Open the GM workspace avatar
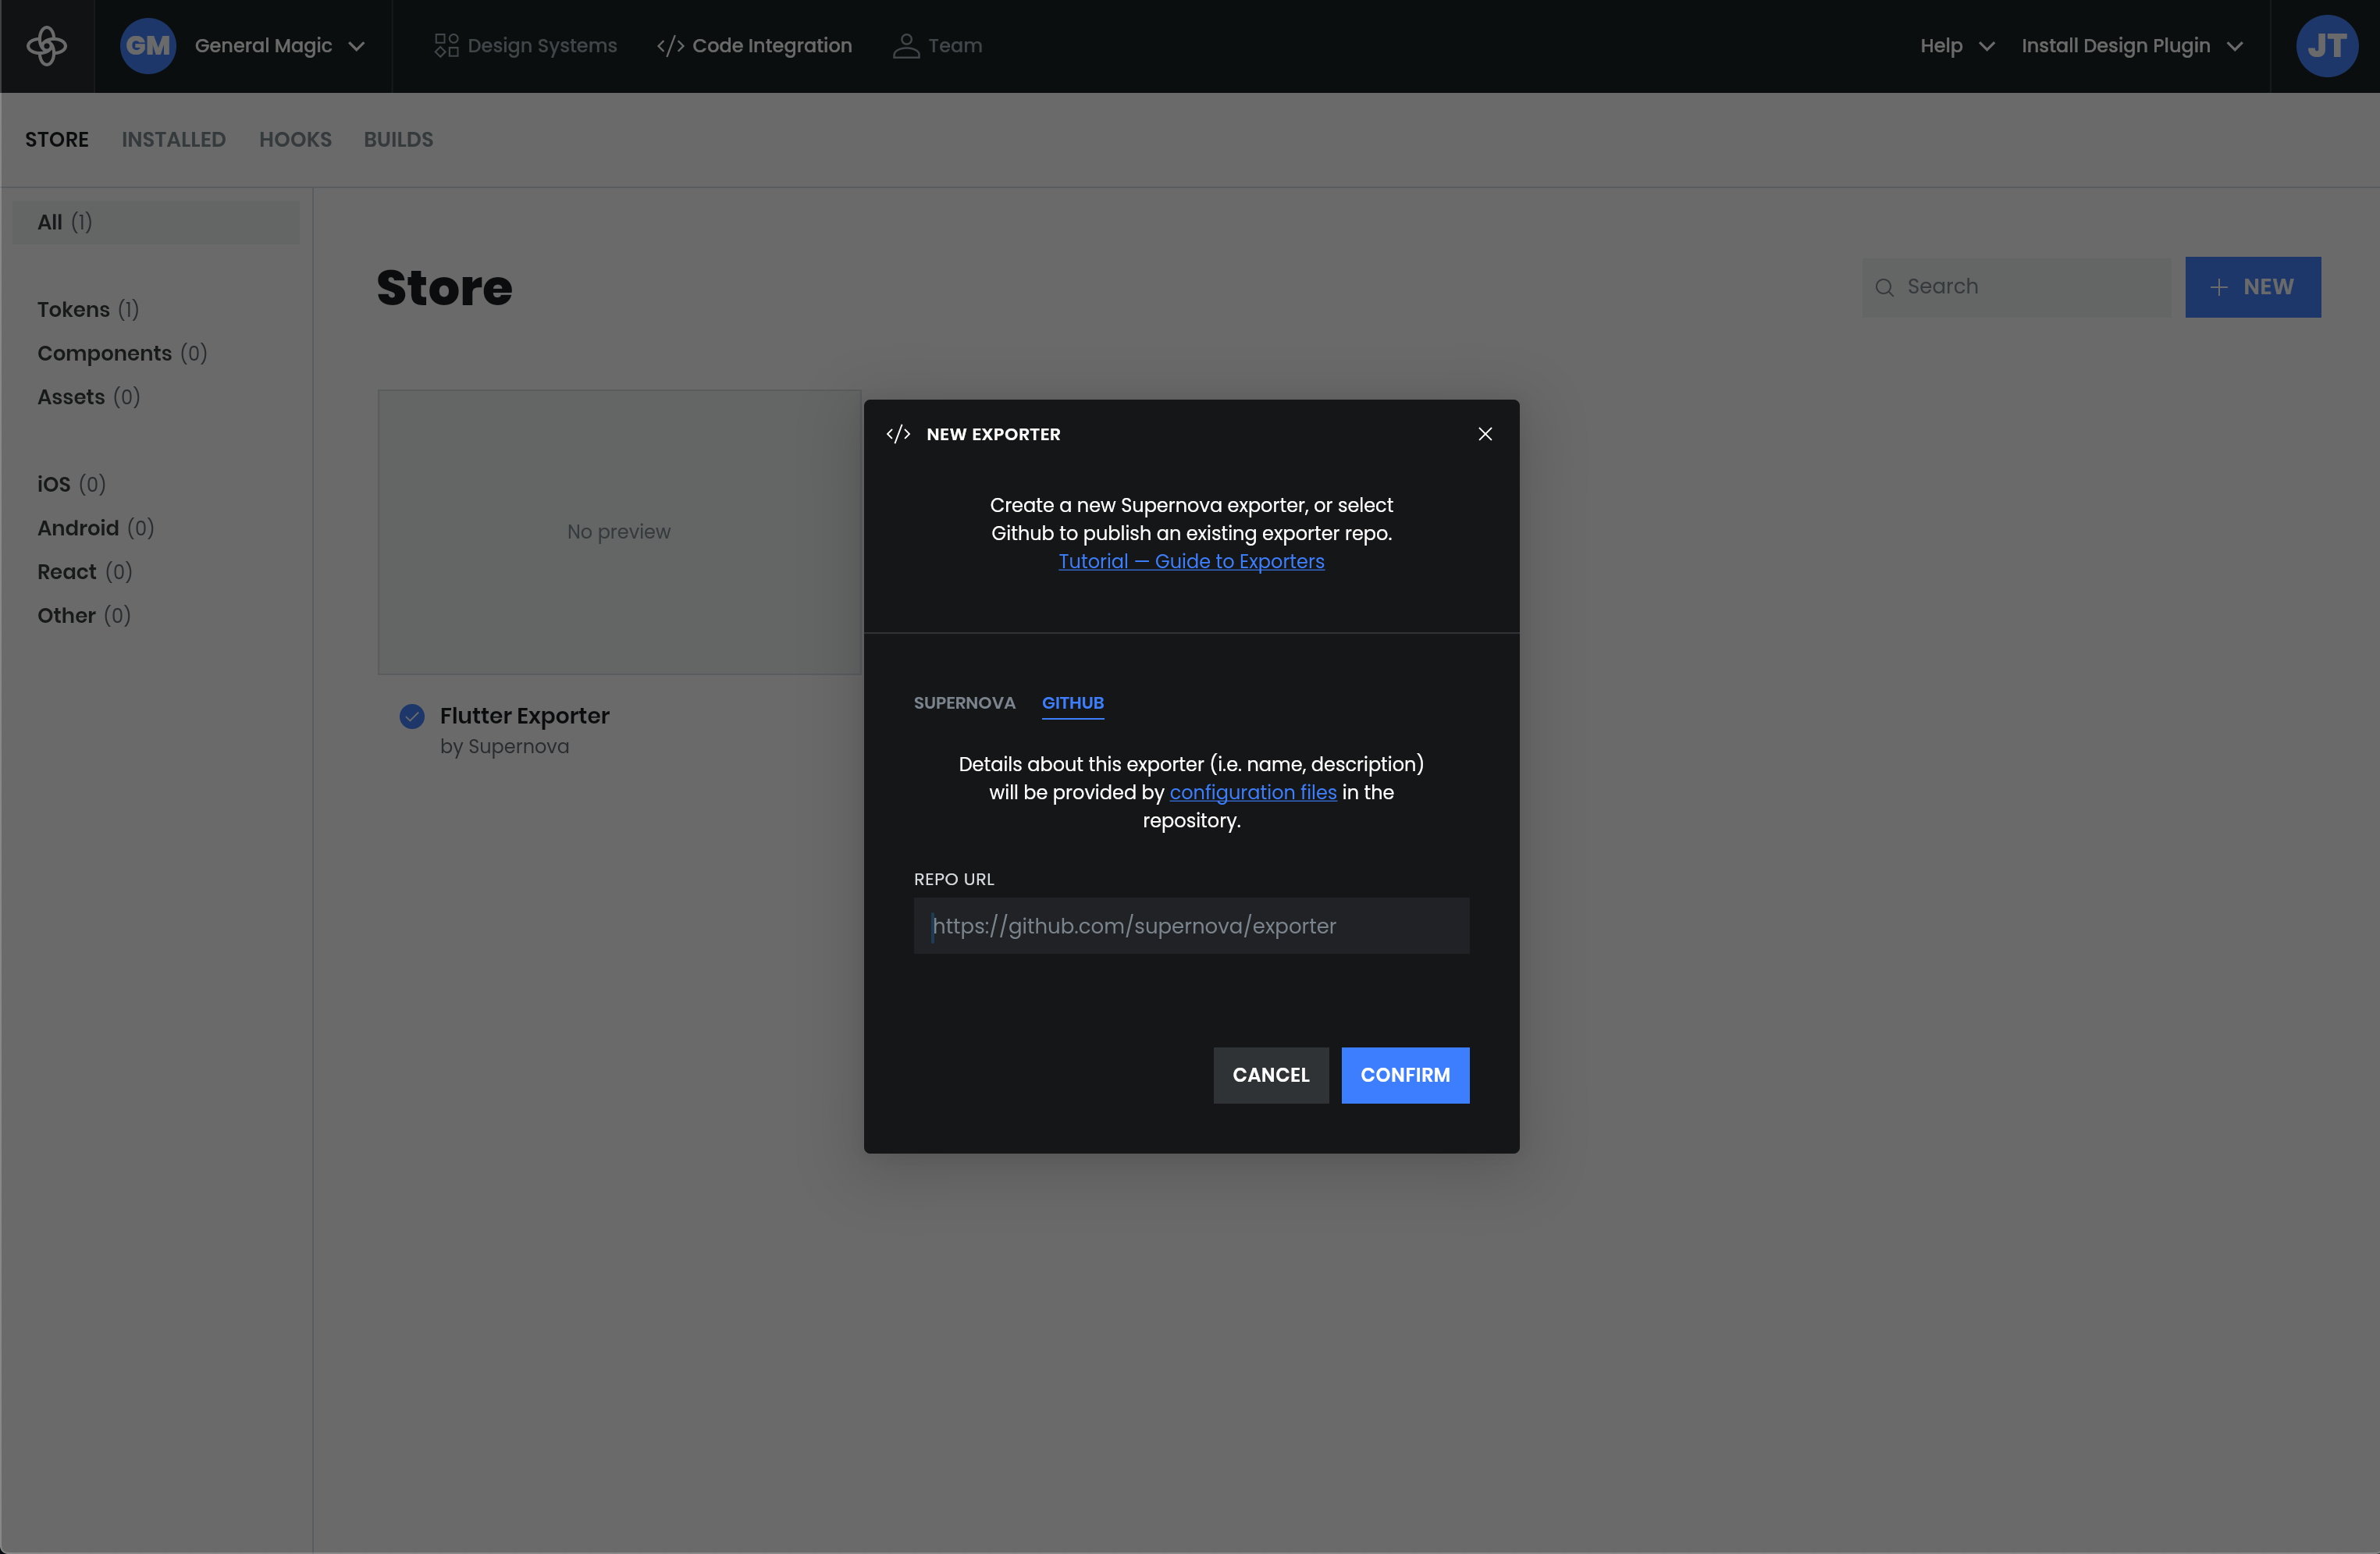This screenshot has height=1554, width=2380. pyautogui.click(x=148, y=46)
